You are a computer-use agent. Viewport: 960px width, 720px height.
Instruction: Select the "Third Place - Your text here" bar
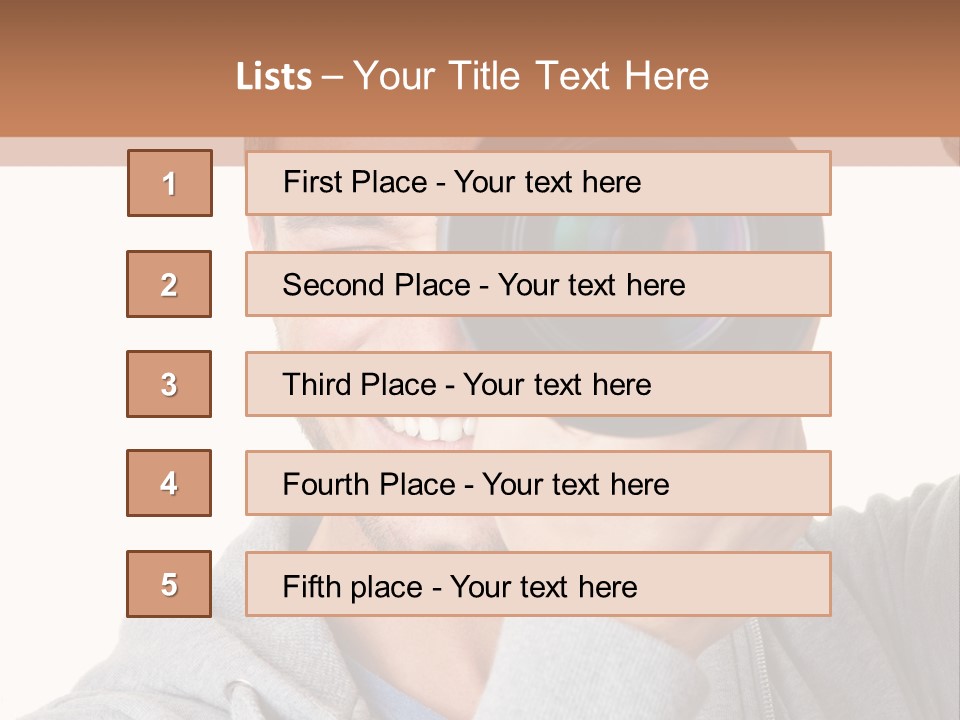click(x=538, y=384)
